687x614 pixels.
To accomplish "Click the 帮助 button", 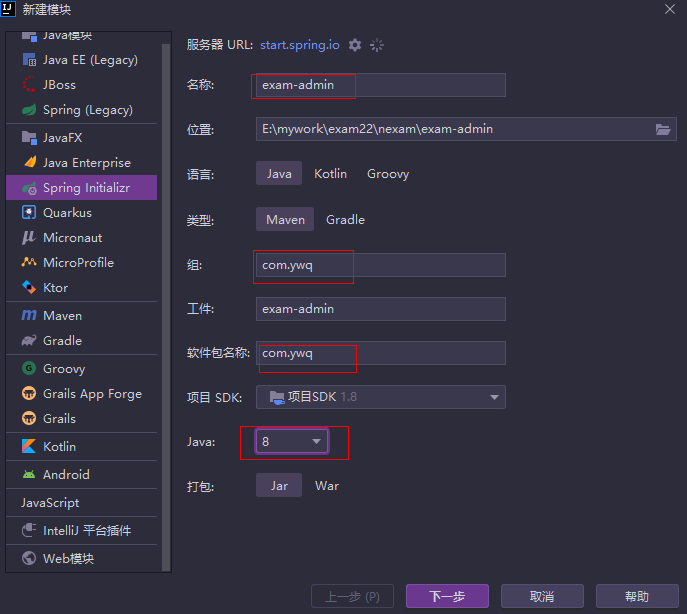I will (x=637, y=596).
